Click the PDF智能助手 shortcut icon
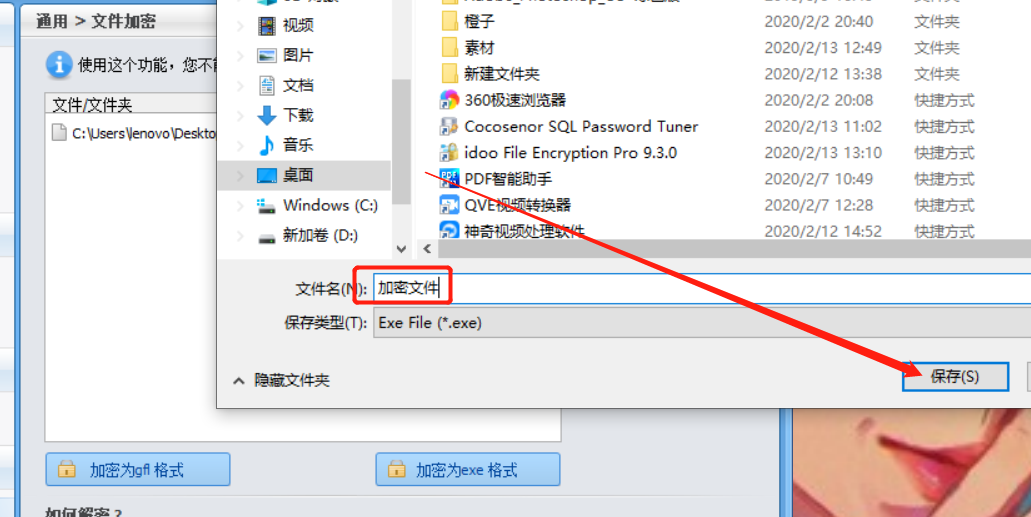1031x517 pixels. (x=449, y=179)
